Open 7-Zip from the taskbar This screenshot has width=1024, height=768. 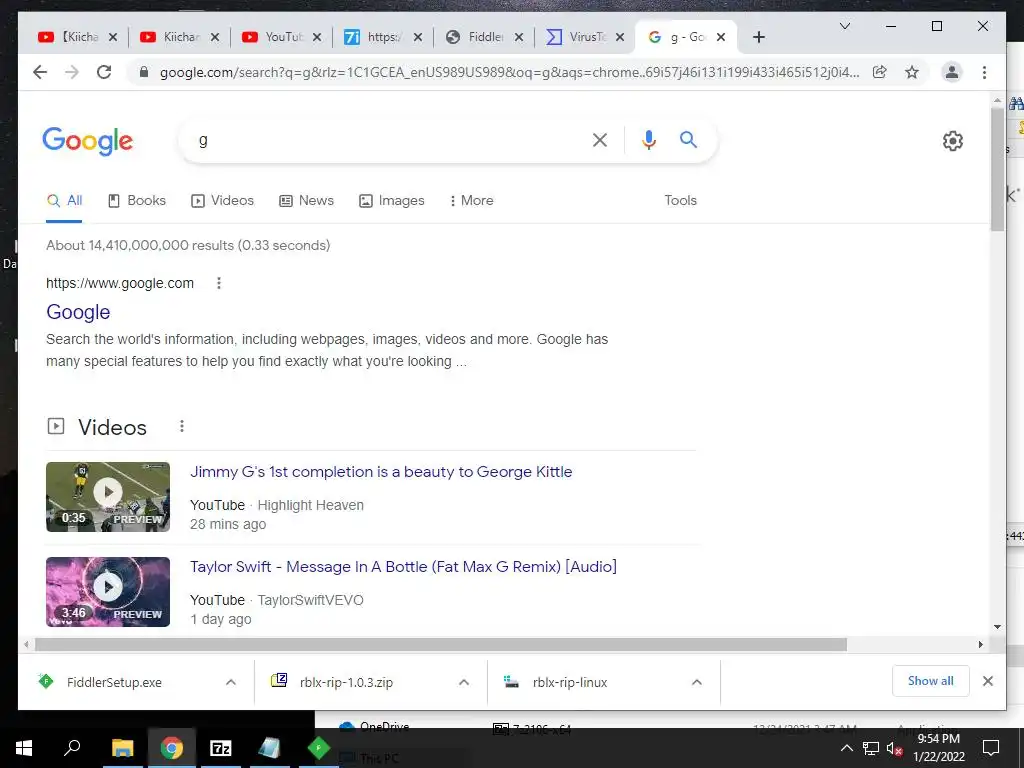221,748
